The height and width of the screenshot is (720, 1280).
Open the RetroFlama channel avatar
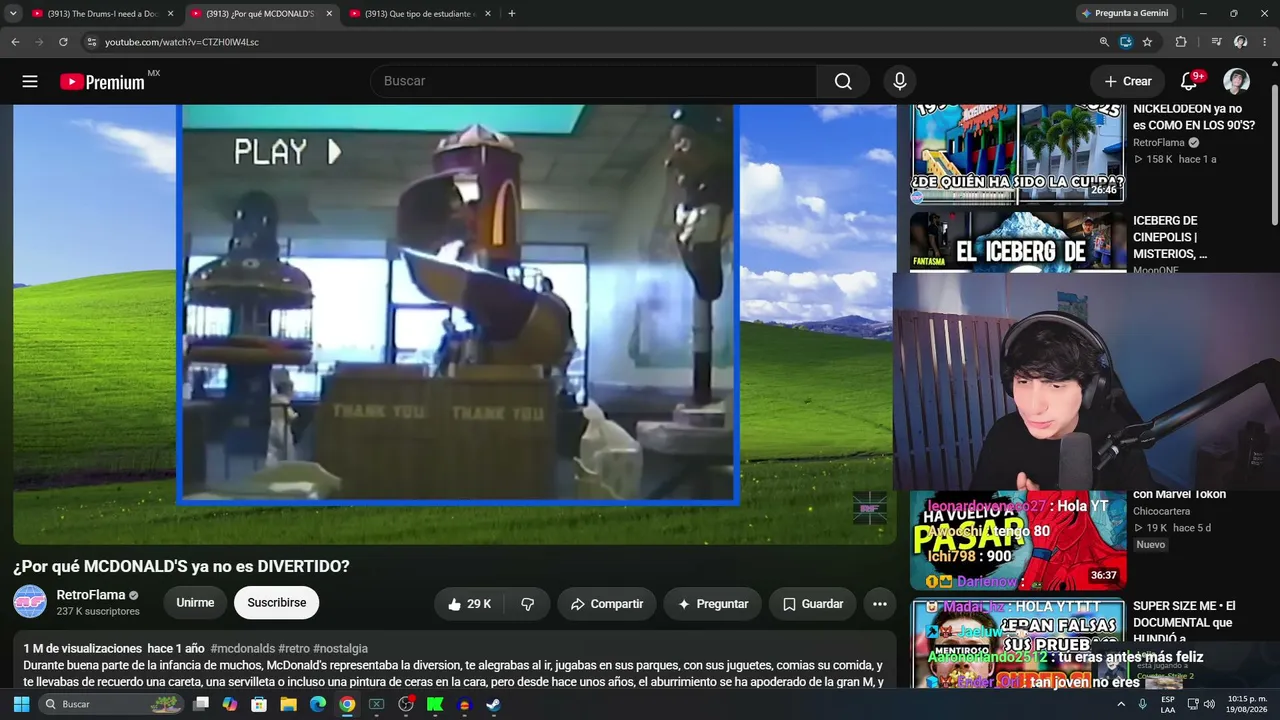tap(30, 602)
